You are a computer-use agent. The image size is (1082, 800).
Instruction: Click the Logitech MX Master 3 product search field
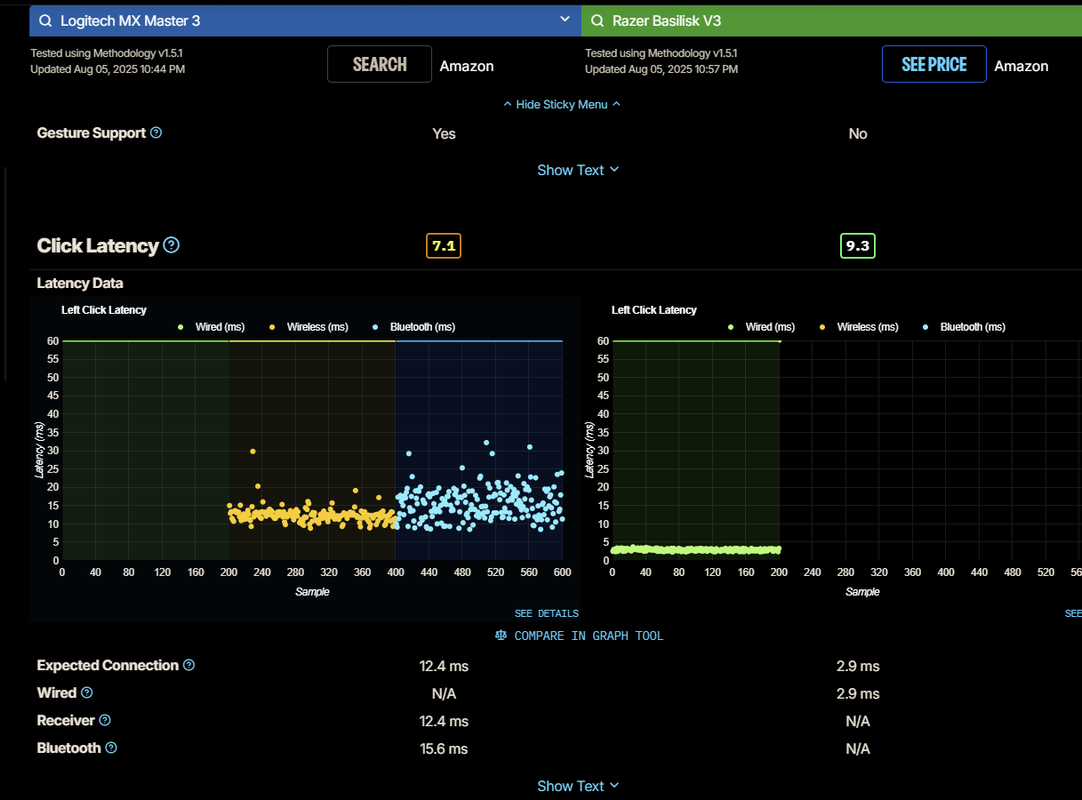pos(306,21)
